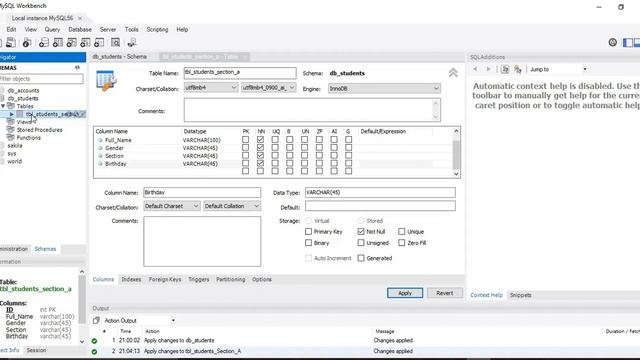Open the utf8mb4 table charset dropdown
Image resolution: width=640 pixels, height=360 pixels.
[211, 88]
